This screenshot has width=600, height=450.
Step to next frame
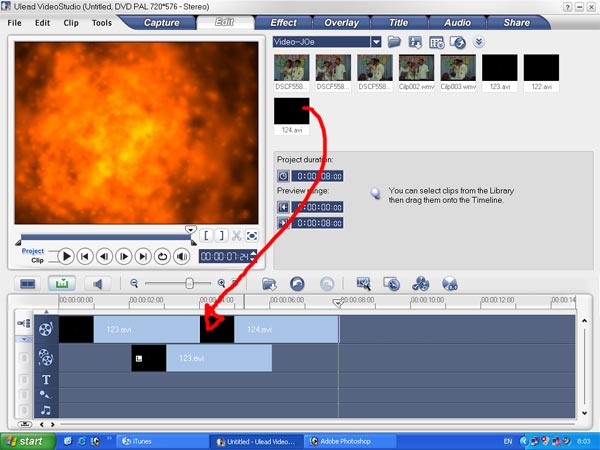coord(124,256)
